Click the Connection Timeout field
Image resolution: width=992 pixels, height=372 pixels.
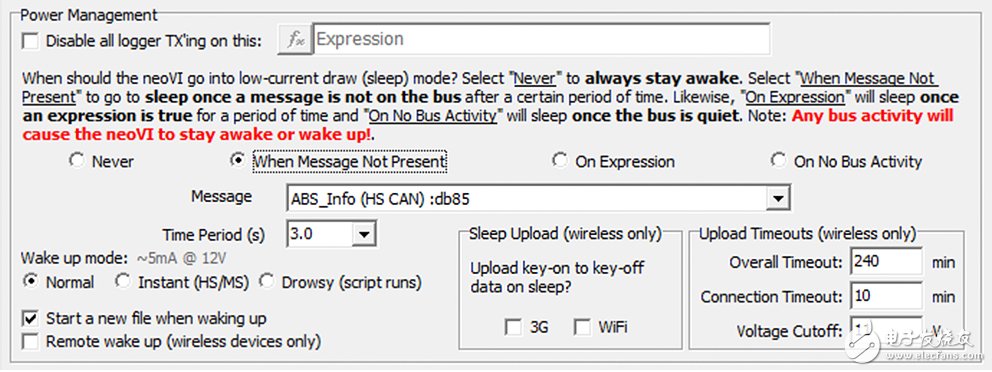tap(886, 296)
